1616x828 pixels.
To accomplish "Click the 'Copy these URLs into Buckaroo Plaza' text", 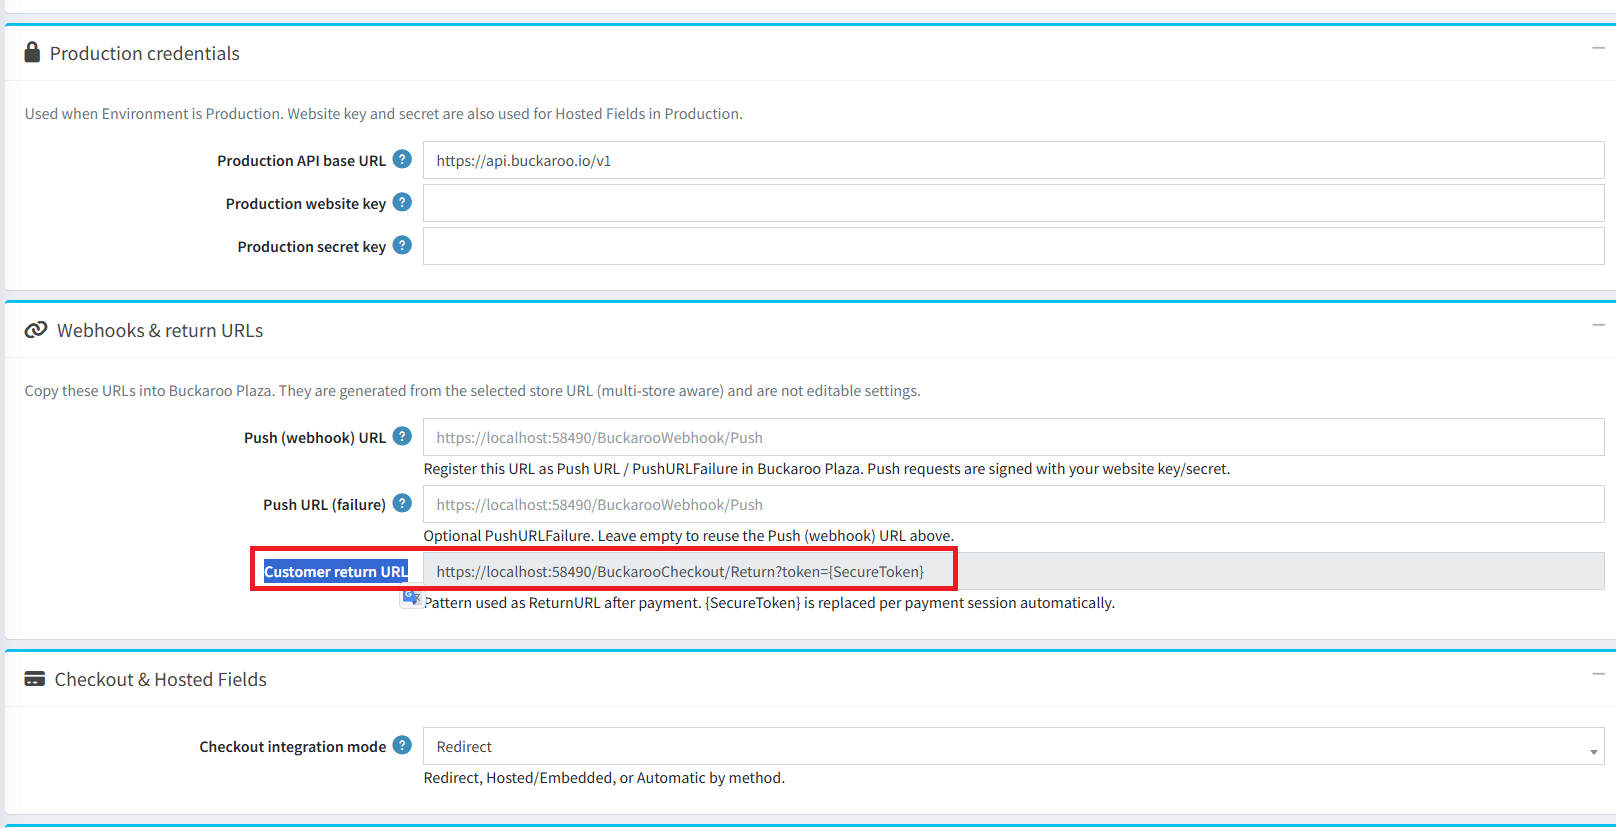I will [x=472, y=390].
